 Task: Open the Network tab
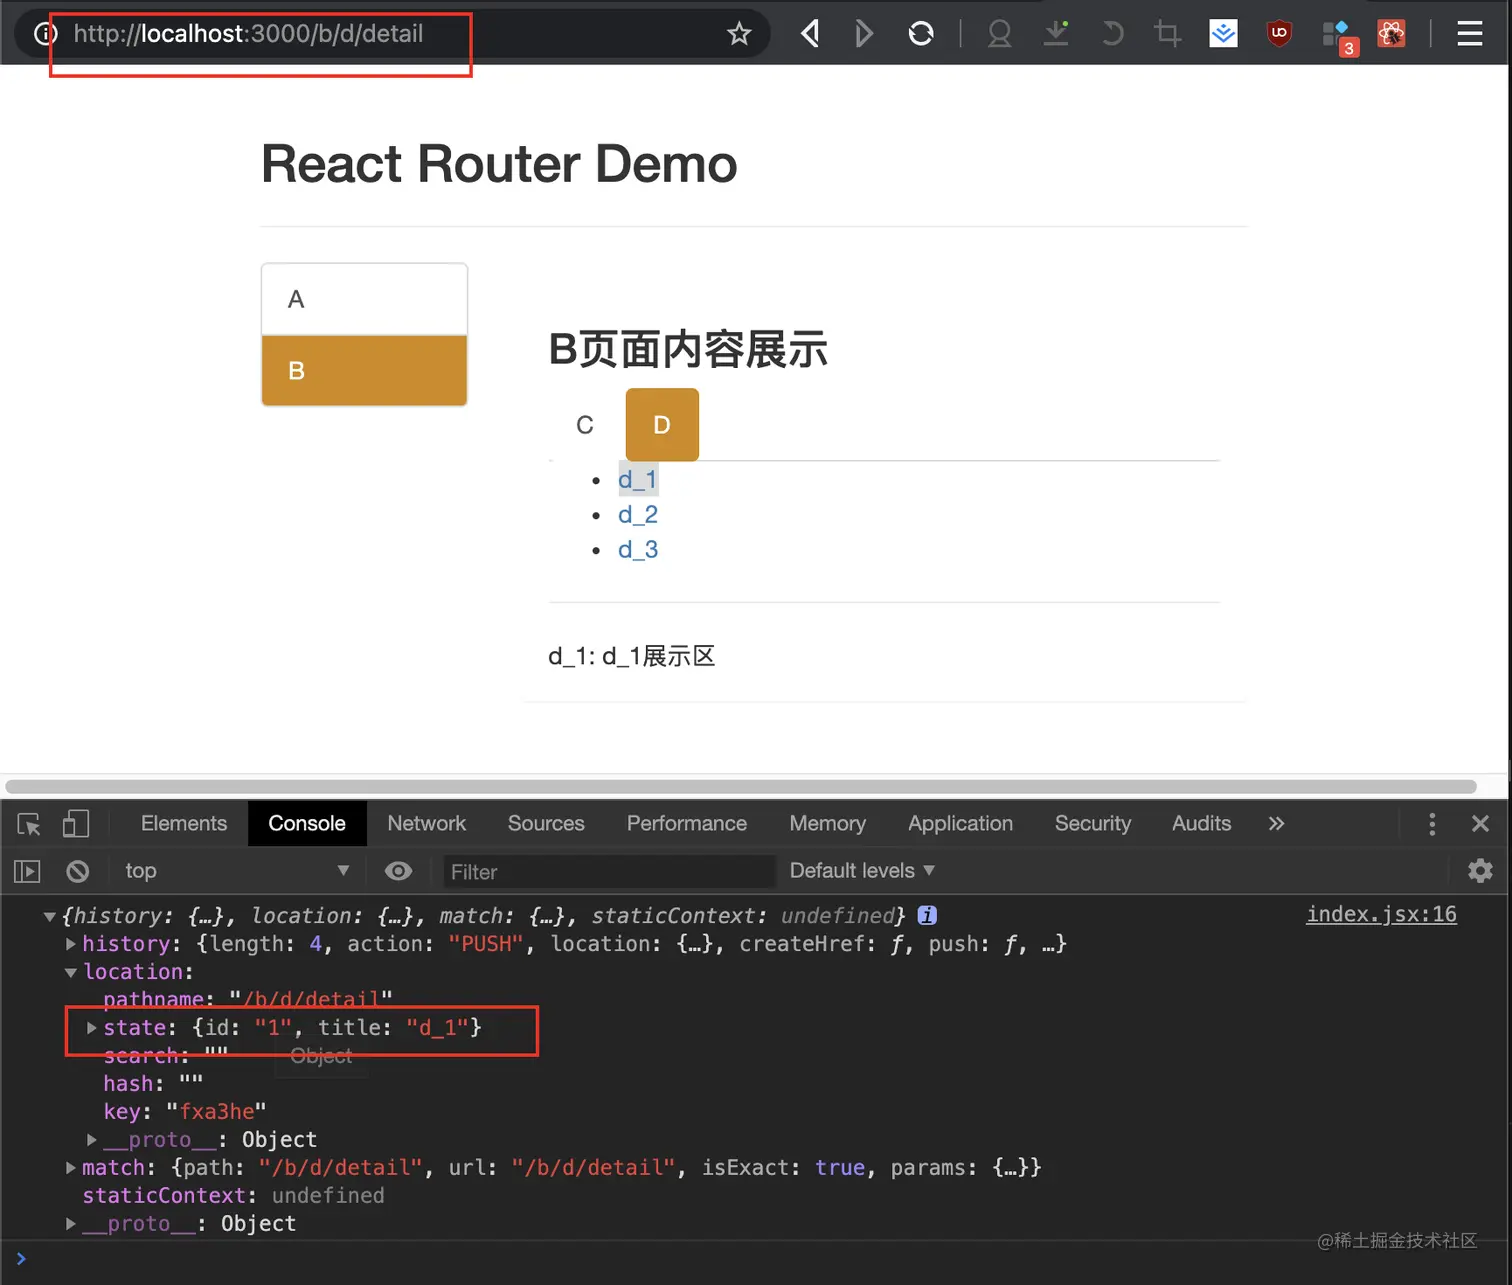click(x=427, y=823)
